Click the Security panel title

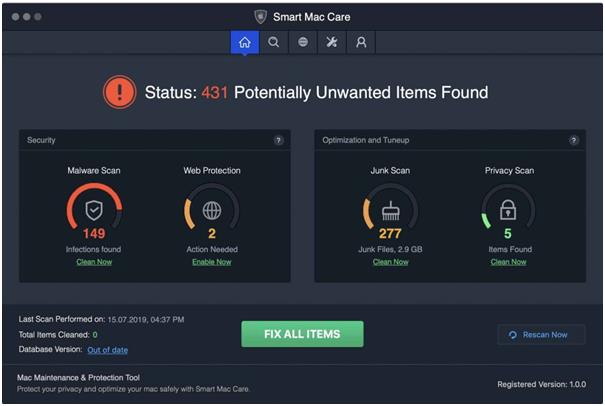click(x=41, y=140)
